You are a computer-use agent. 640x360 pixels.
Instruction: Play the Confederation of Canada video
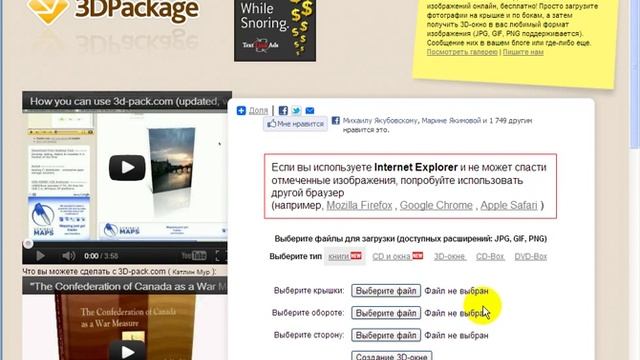click(x=127, y=351)
